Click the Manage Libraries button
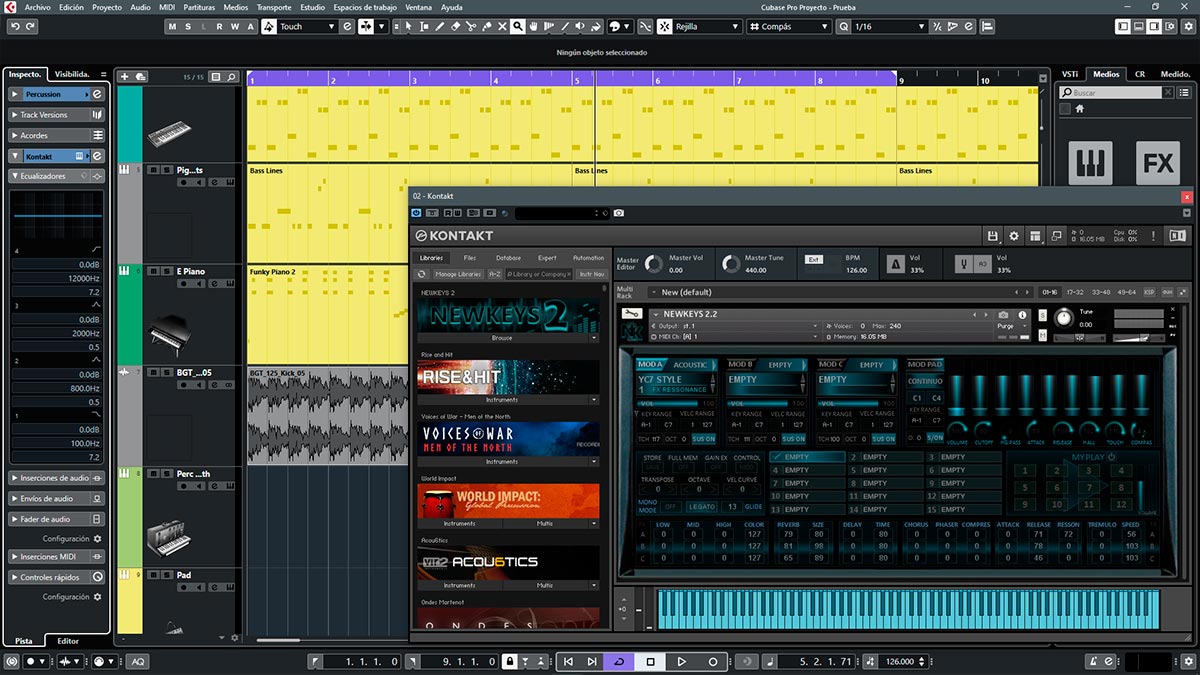Screen dimensions: 1200x675 coord(457,274)
